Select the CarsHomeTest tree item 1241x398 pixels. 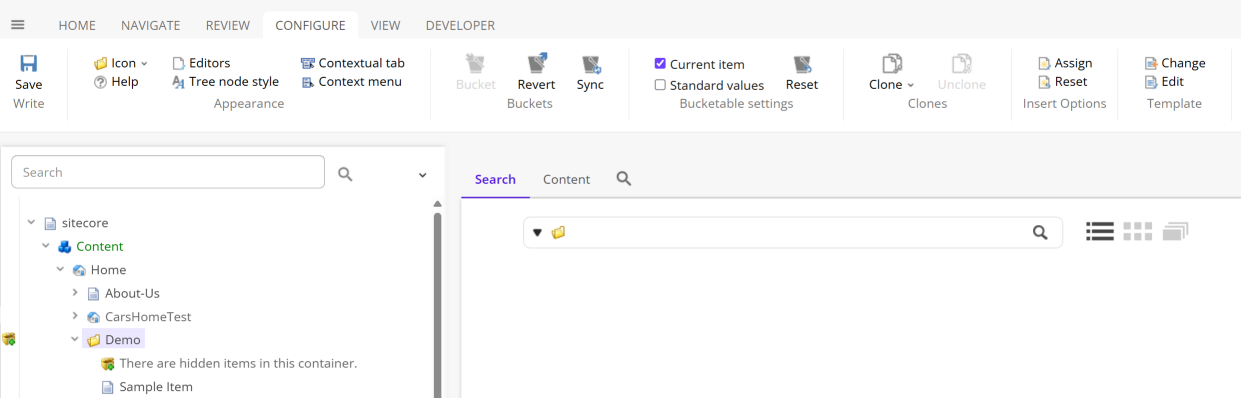(139, 317)
